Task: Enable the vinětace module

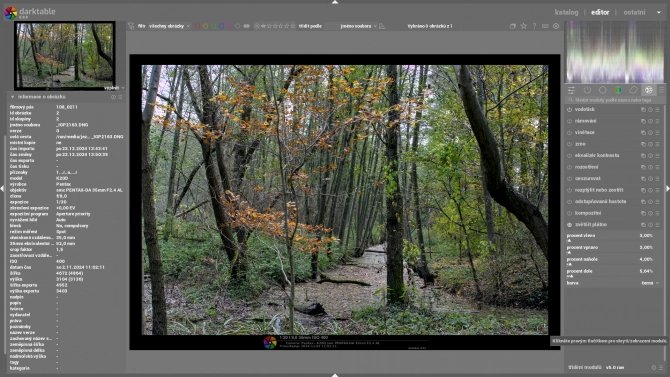Action: click(570, 133)
